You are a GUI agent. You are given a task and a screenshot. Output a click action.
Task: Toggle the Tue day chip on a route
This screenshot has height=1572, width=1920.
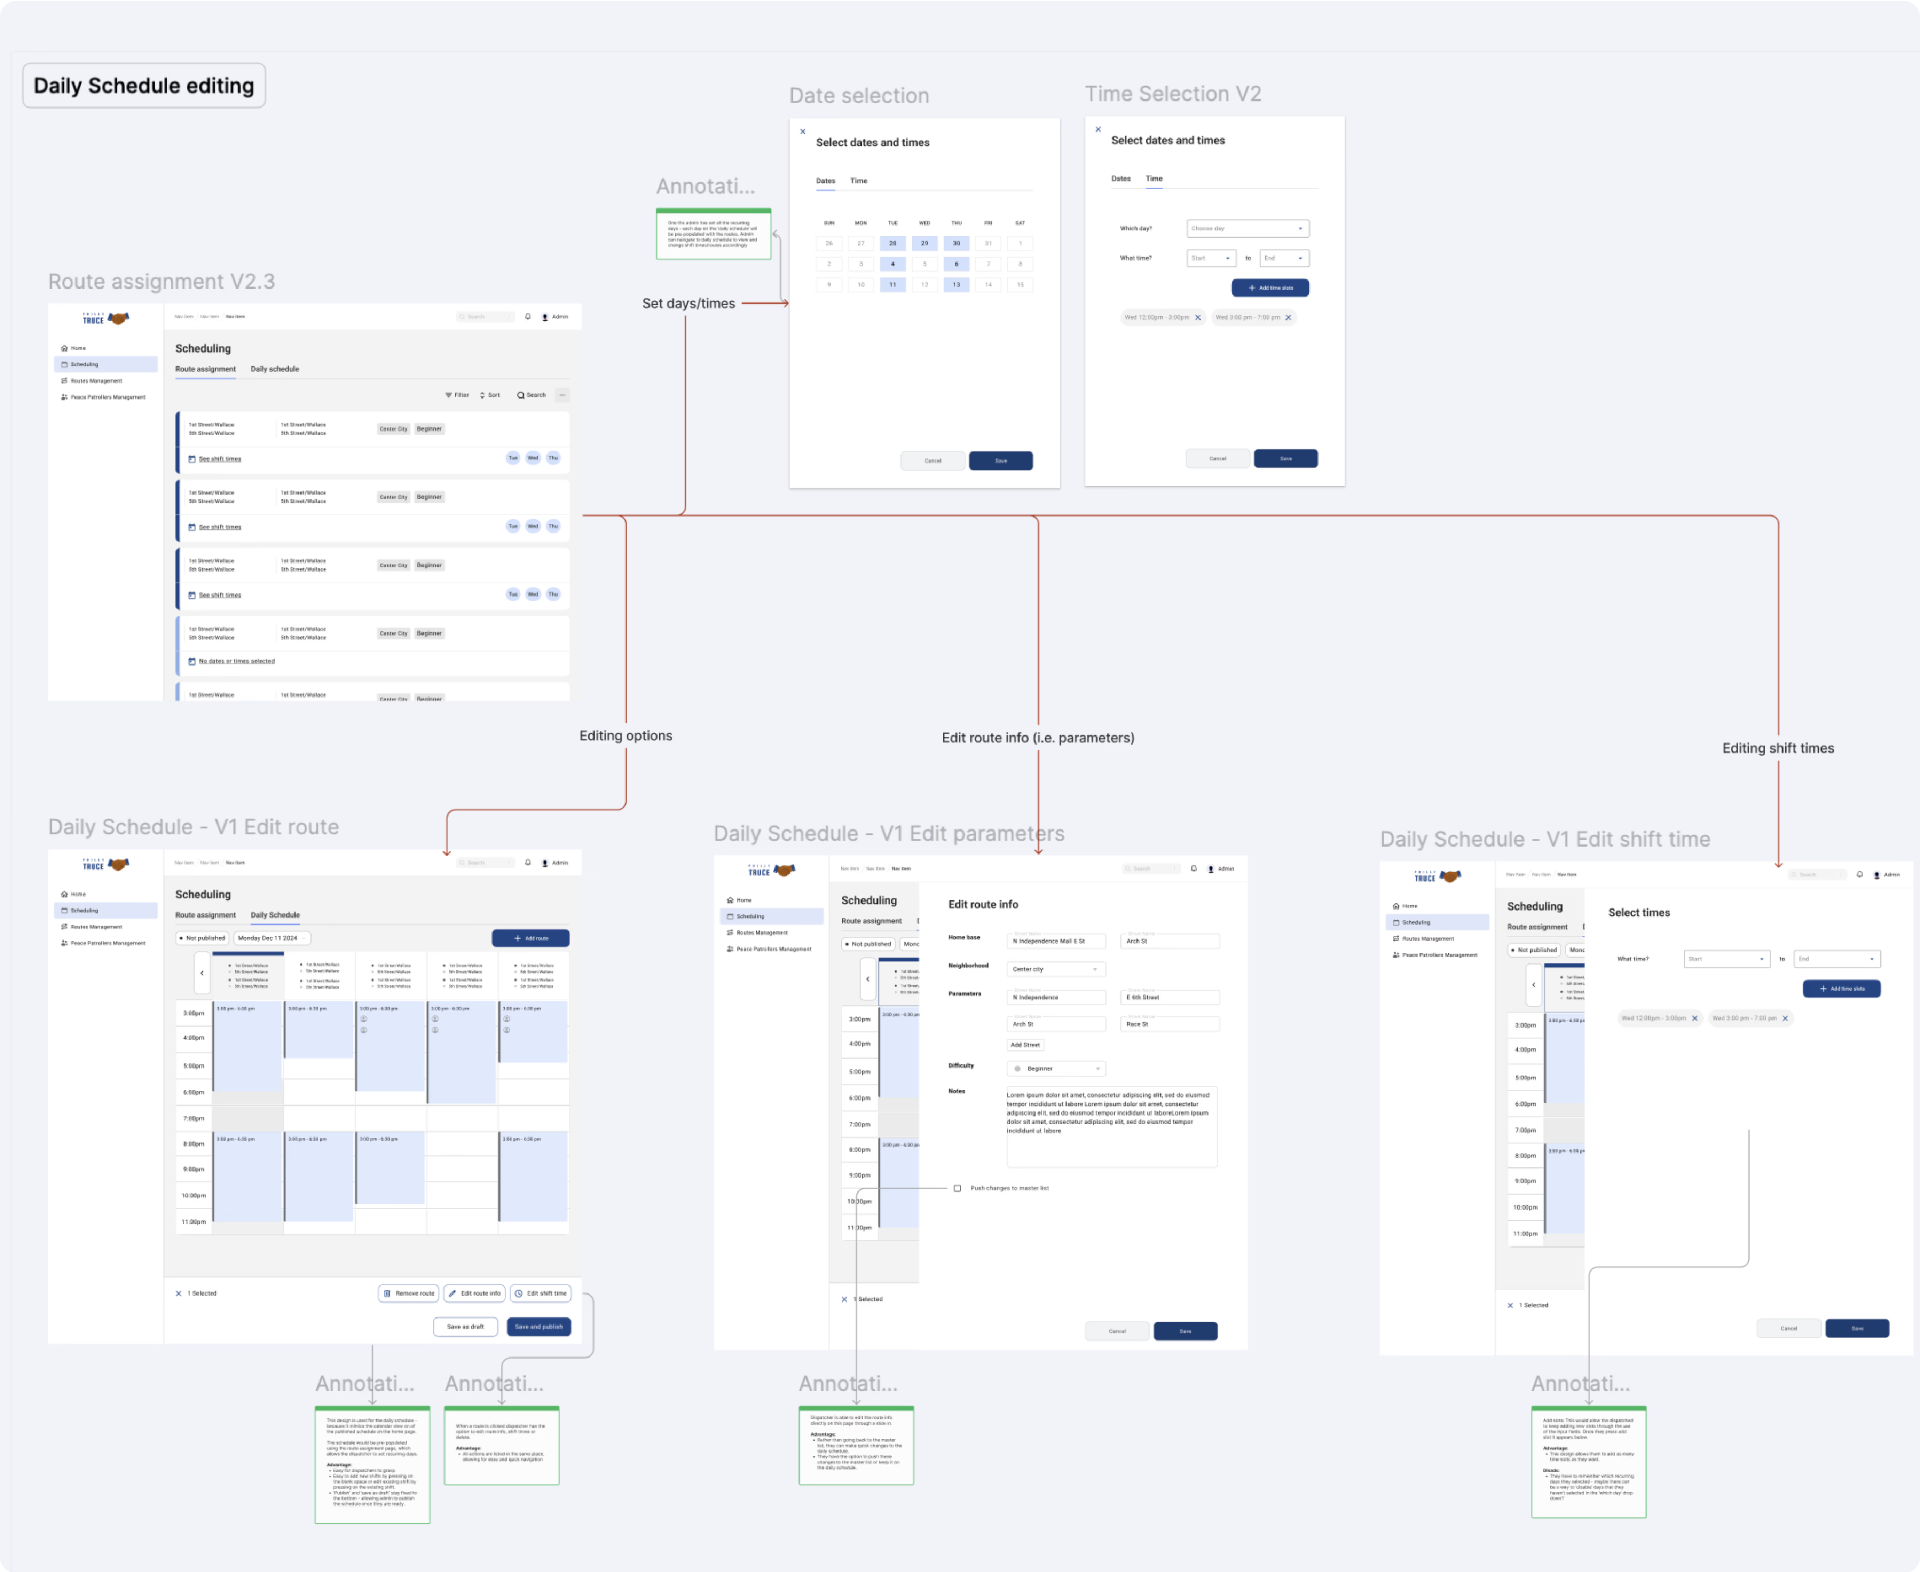511,458
